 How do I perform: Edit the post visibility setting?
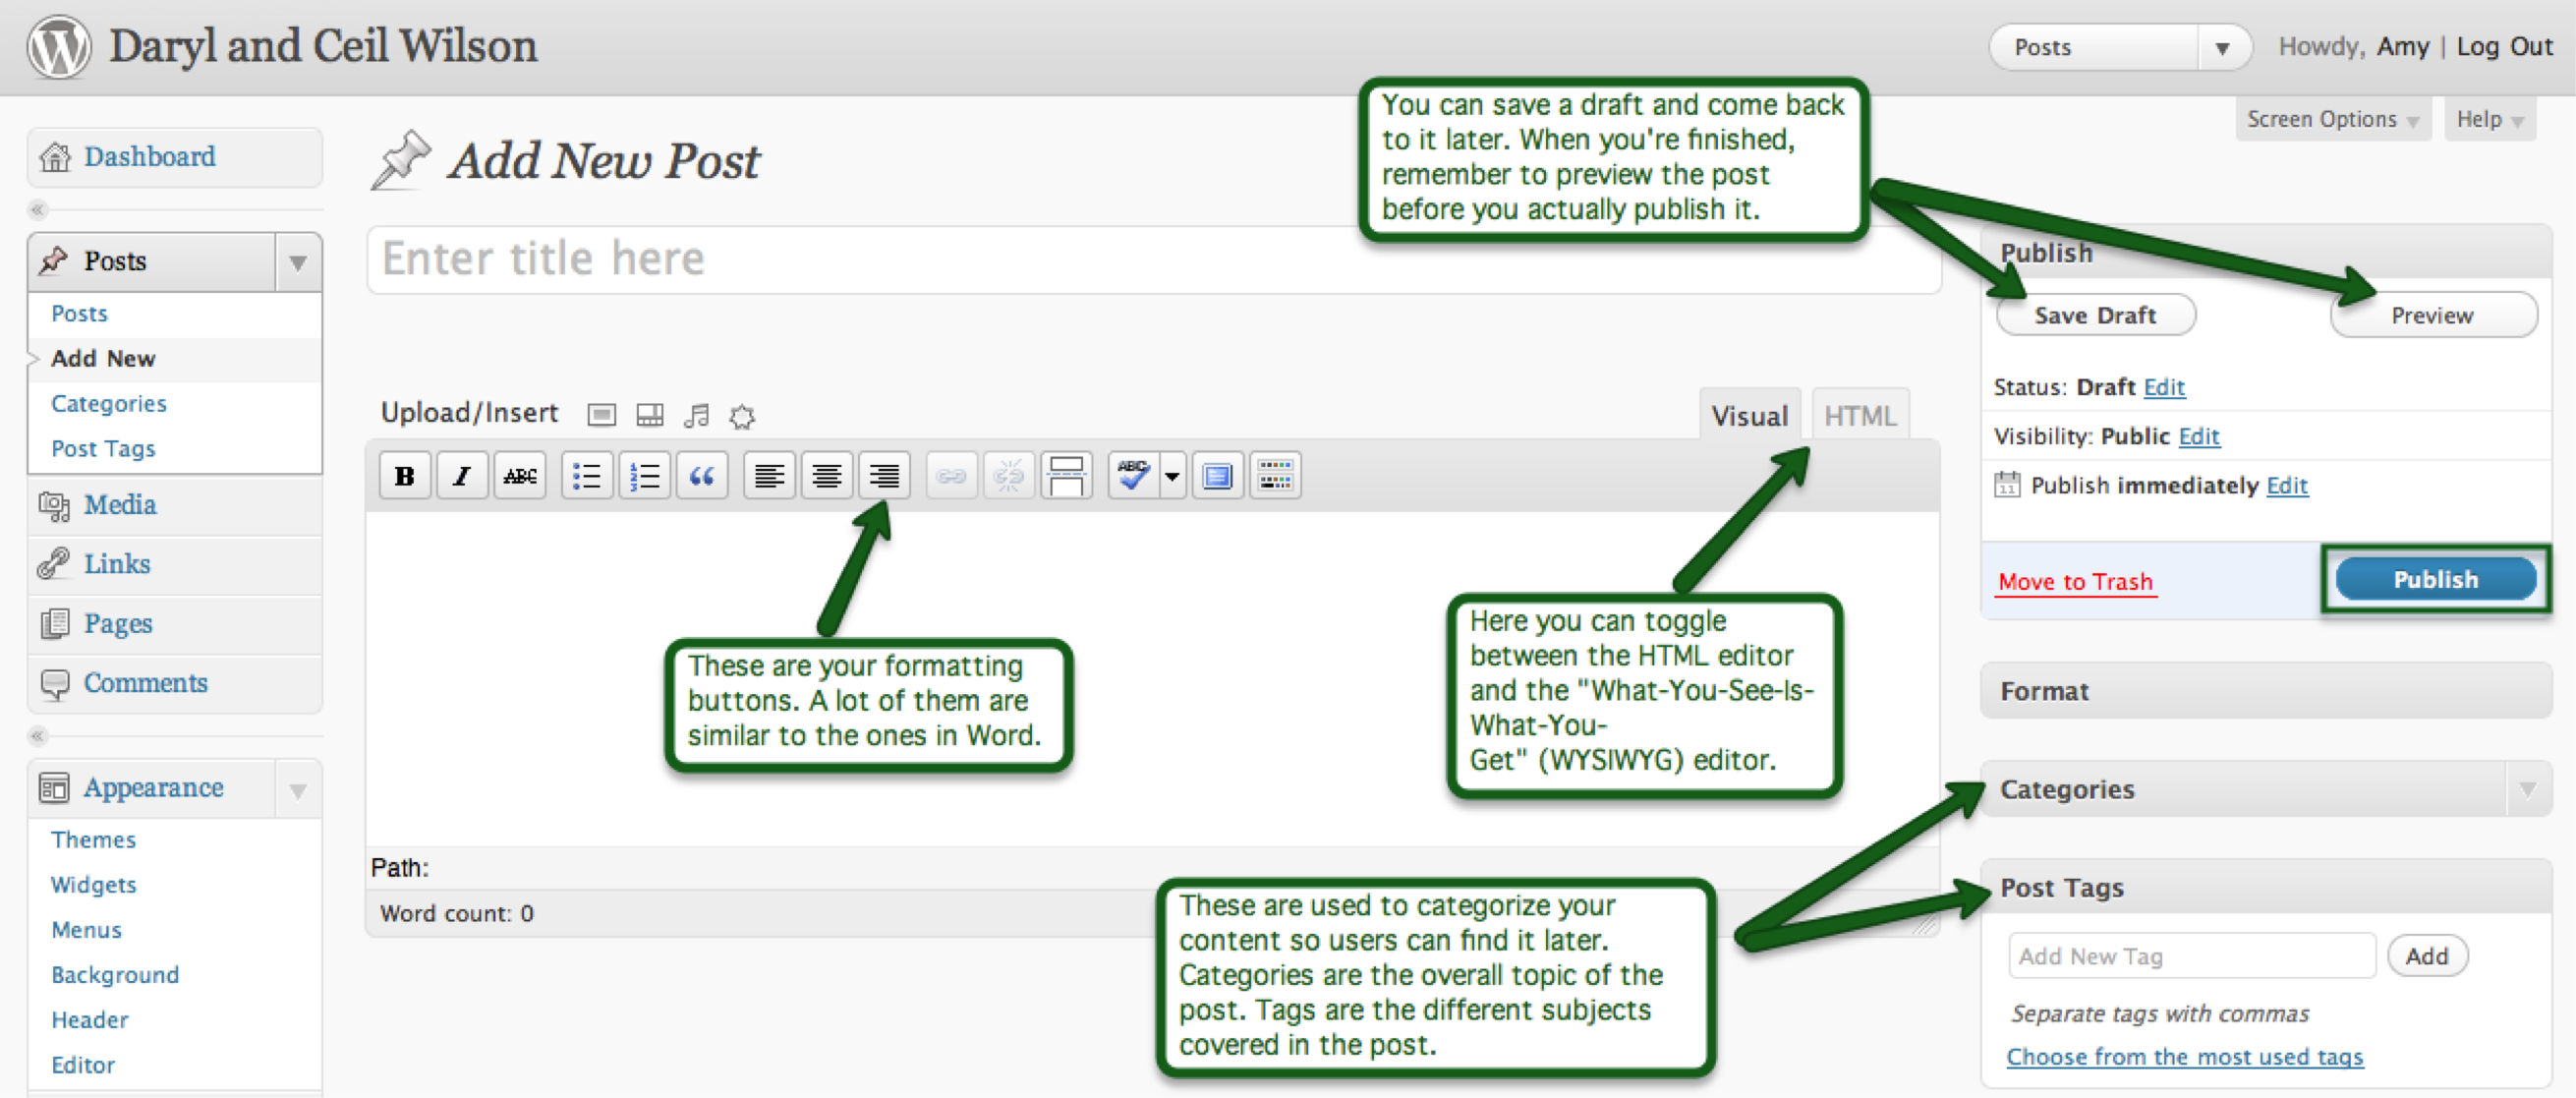click(x=2198, y=436)
